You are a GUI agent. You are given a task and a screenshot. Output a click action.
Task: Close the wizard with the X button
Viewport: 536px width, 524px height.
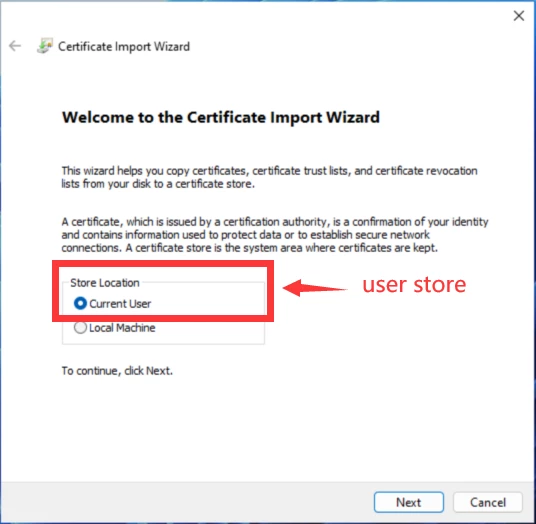[519, 16]
